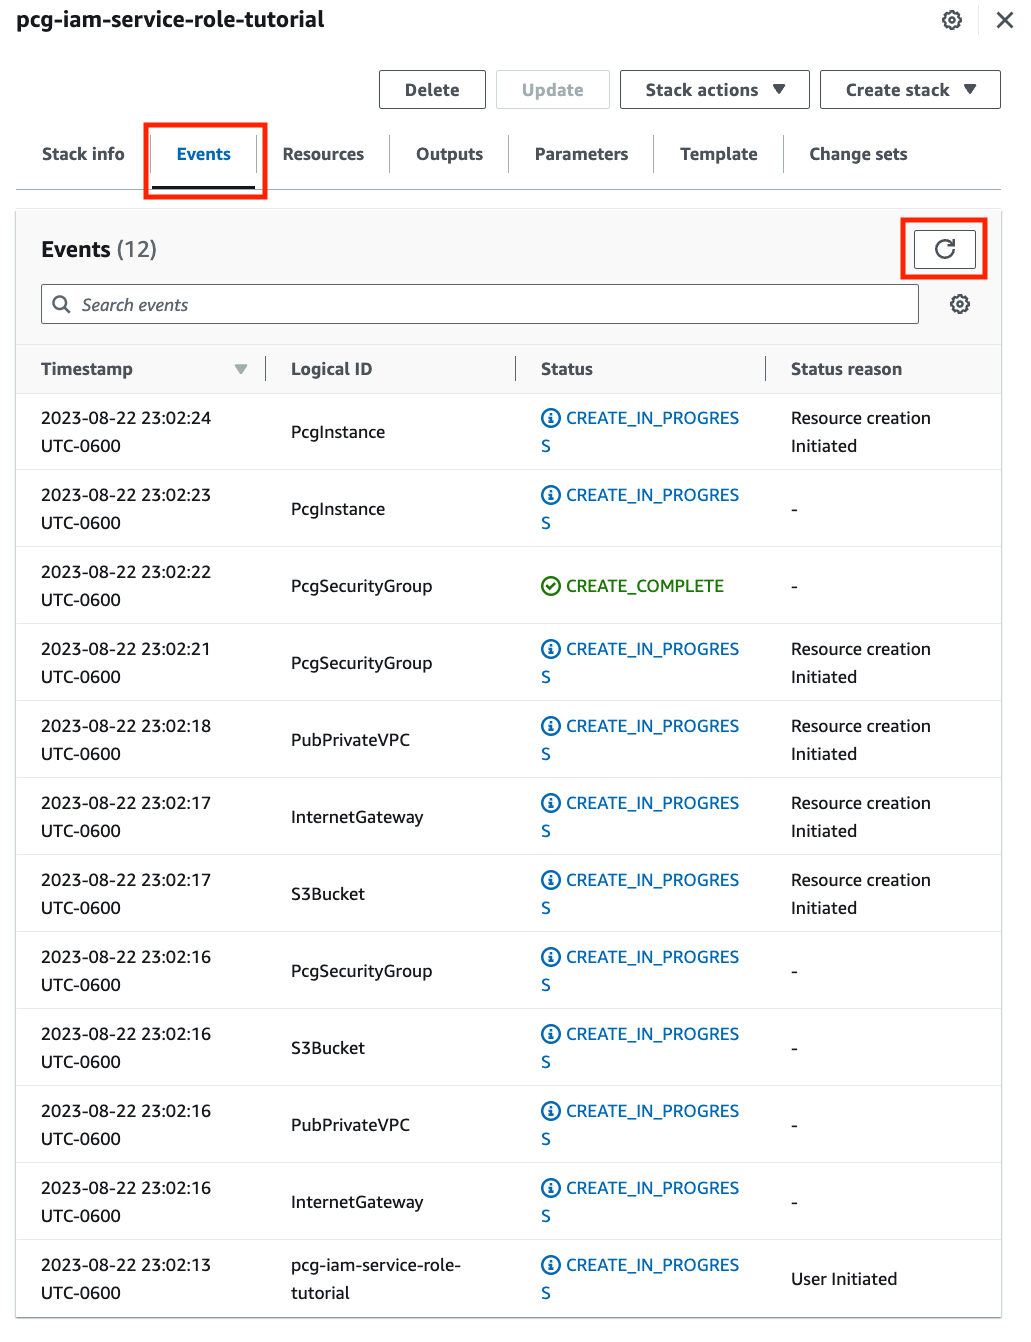The image size is (1031, 1342).
Task: Refresh the Events list
Action: click(945, 249)
